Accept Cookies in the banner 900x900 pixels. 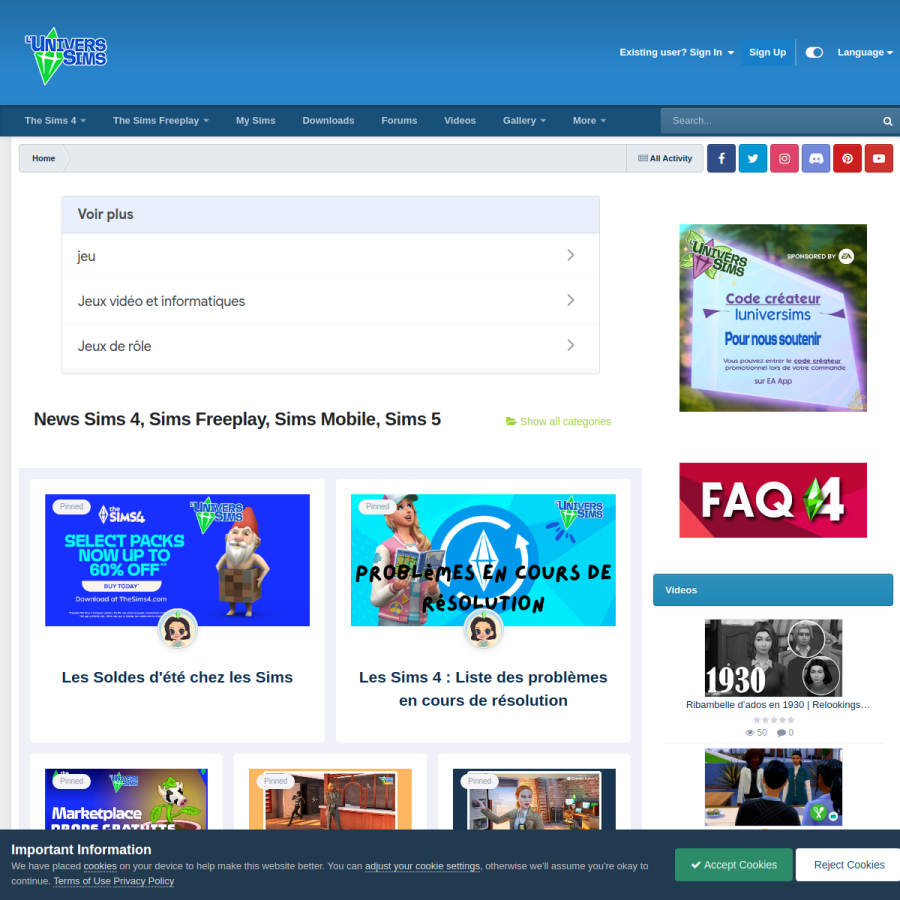[x=734, y=864]
